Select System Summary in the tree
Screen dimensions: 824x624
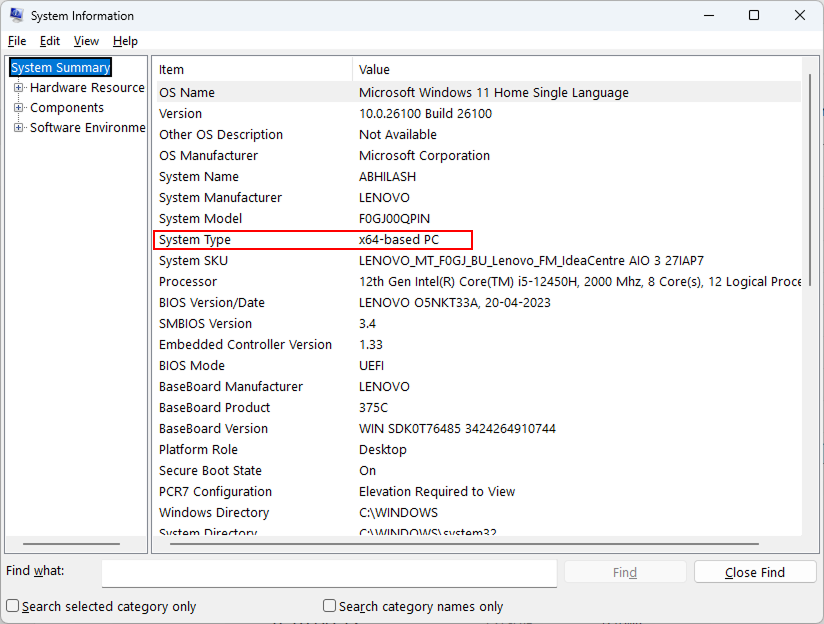coord(60,67)
